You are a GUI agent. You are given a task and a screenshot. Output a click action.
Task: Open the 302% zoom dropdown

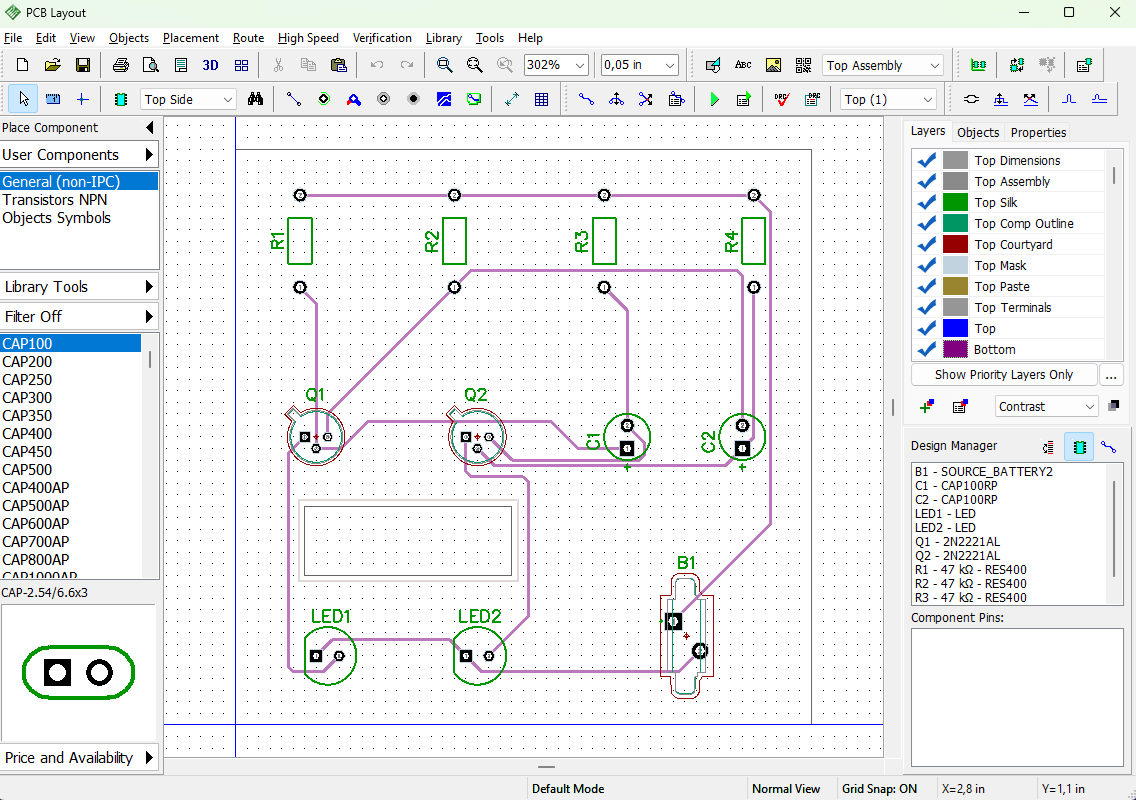click(580, 65)
